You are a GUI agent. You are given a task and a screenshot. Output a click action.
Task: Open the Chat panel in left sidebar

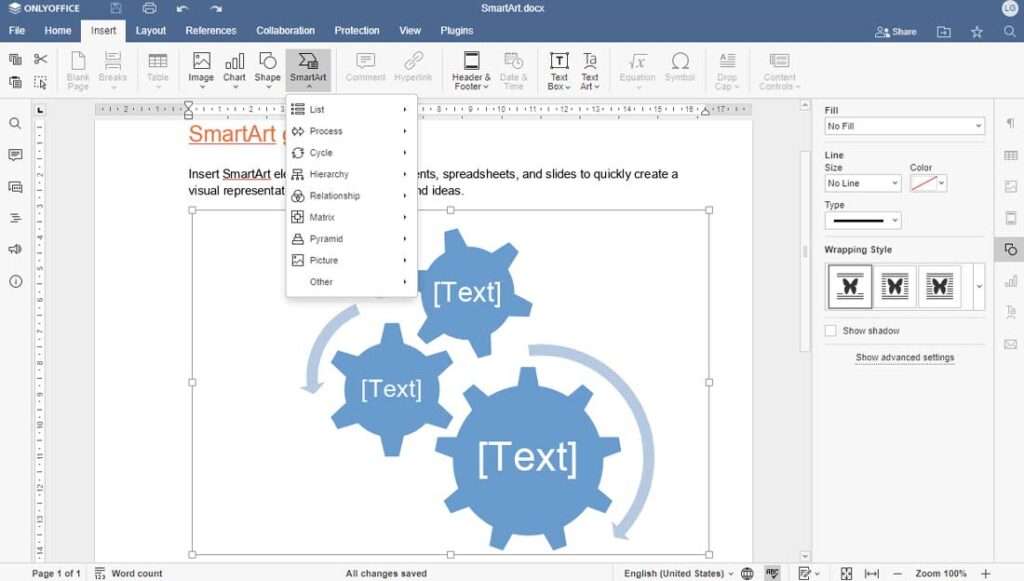(x=15, y=187)
